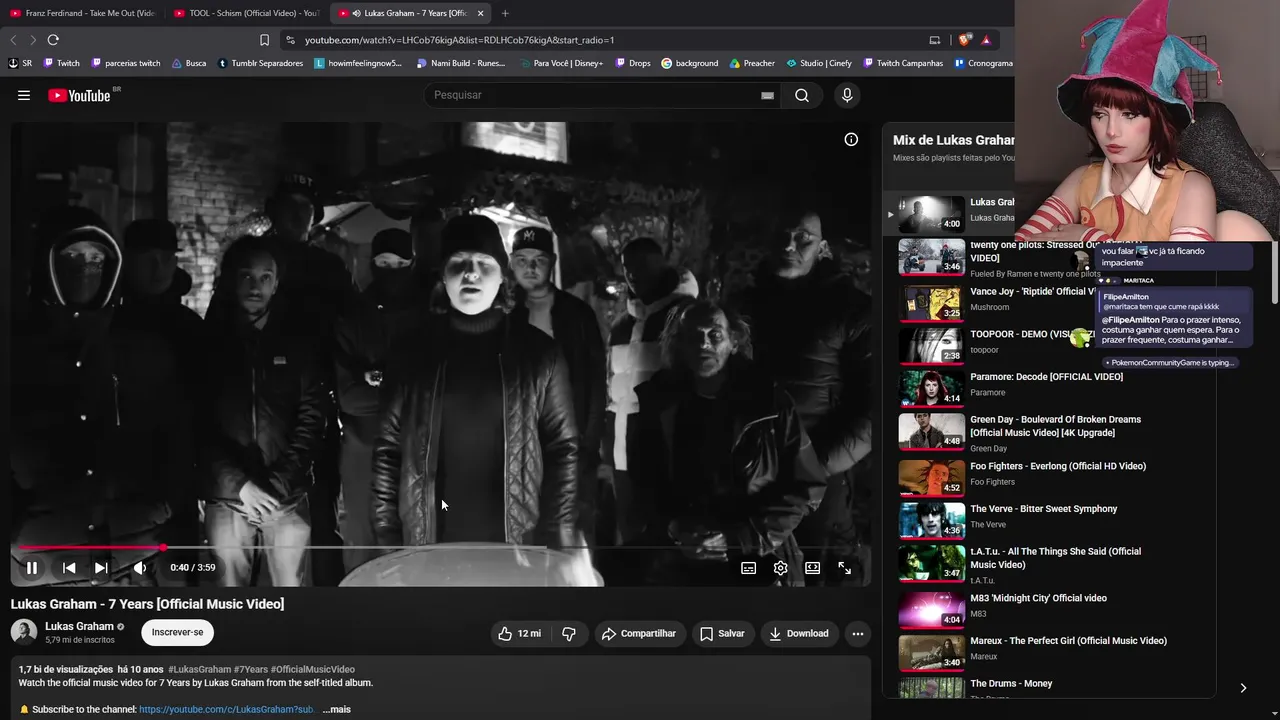
Task: Share the video via Compartilhar
Action: pos(638,633)
